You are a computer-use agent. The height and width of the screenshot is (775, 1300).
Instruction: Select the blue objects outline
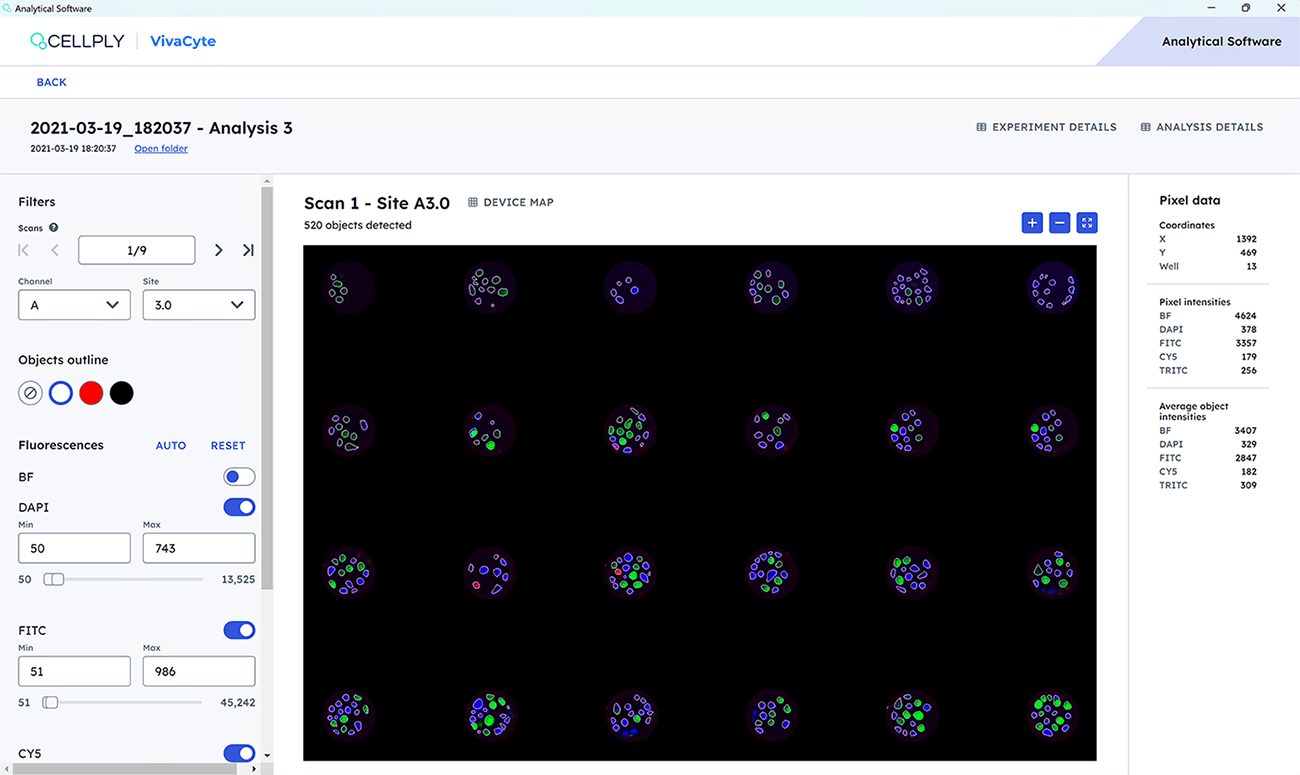(60, 392)
